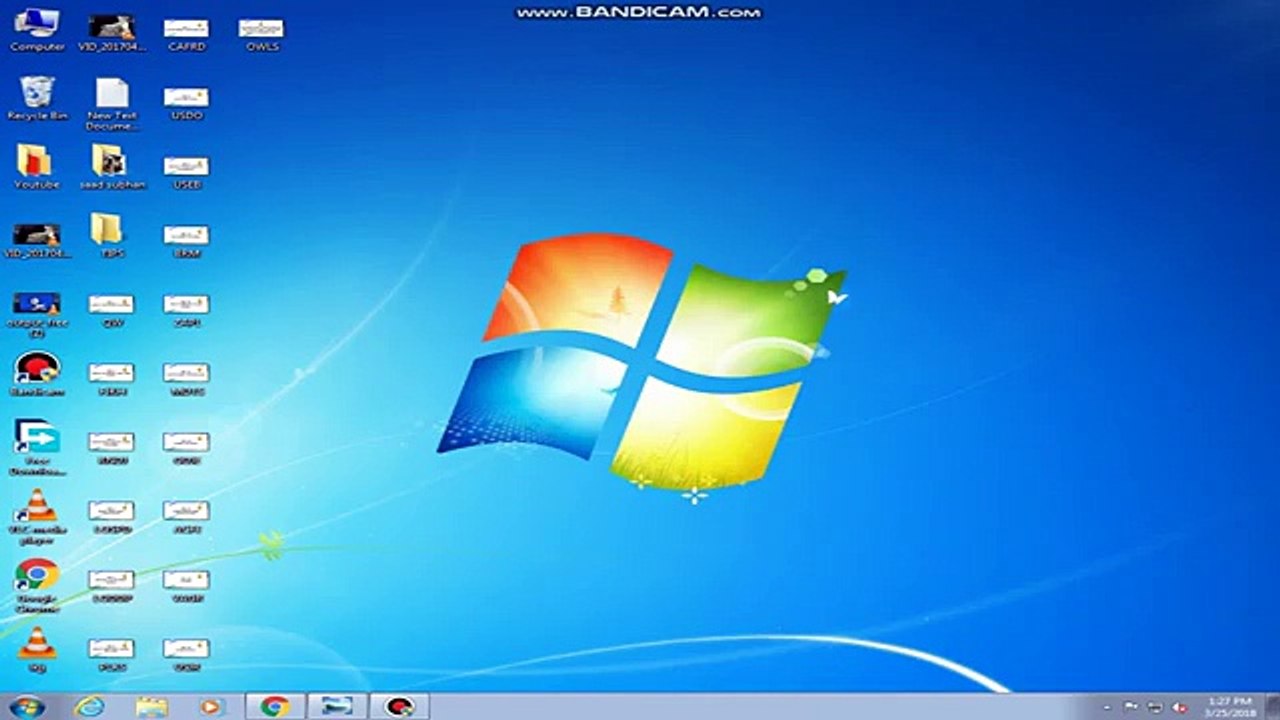Switch to Bandicam on the taskbar
This screenshot has height=720, width=1280.
tap(399, 706)
